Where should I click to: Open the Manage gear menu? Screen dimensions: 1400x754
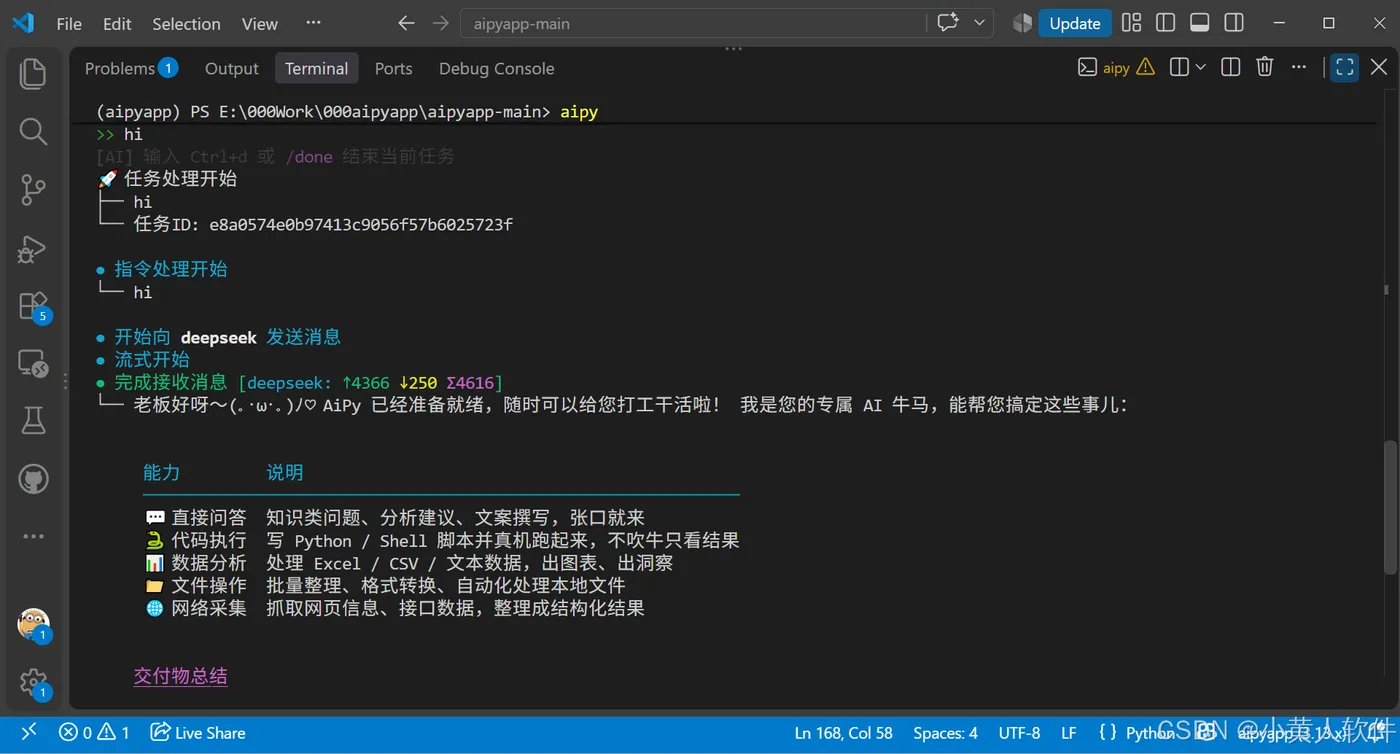(33, 683)
